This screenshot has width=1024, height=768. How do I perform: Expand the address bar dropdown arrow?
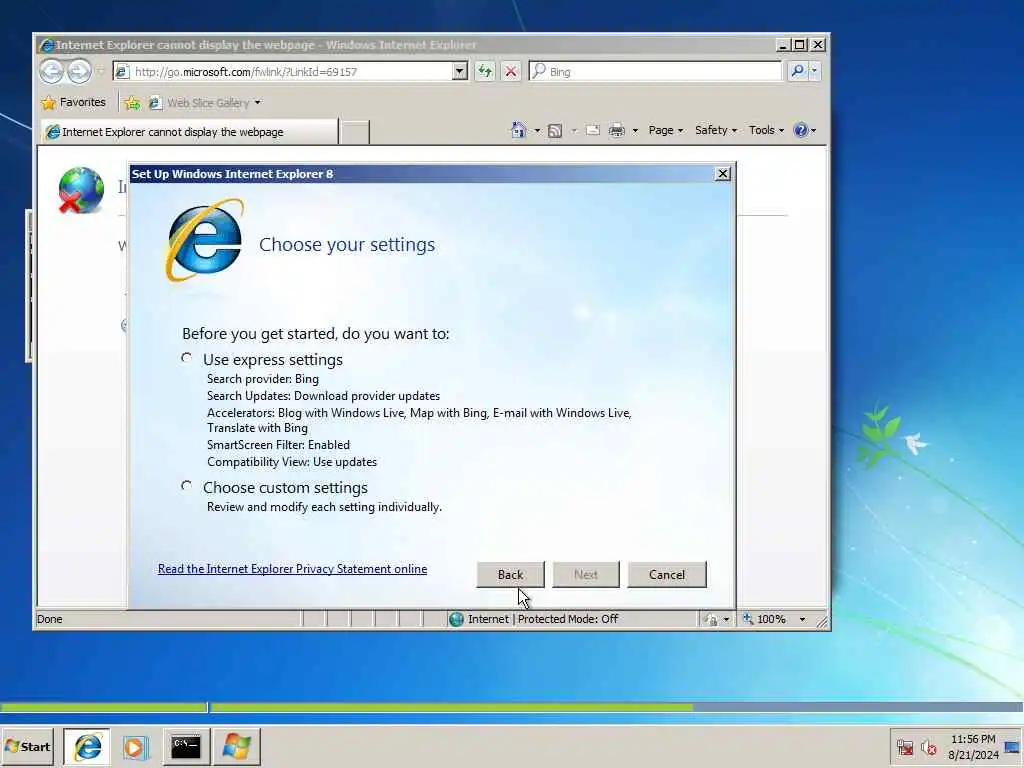click(x=460, y=71)
